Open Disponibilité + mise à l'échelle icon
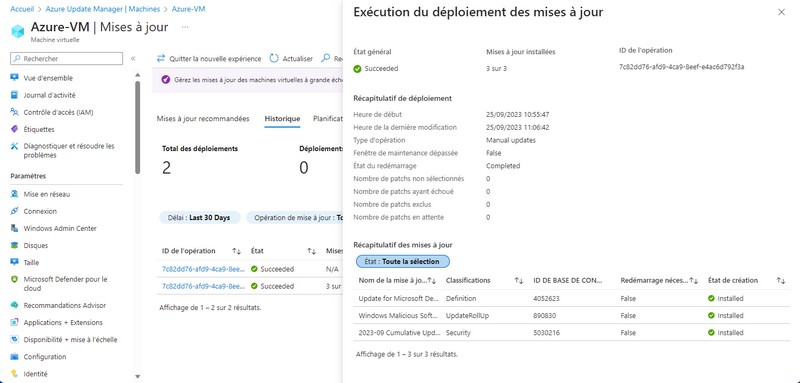The height and width of the screenshot is (383, 800). (x=14, y=340)
